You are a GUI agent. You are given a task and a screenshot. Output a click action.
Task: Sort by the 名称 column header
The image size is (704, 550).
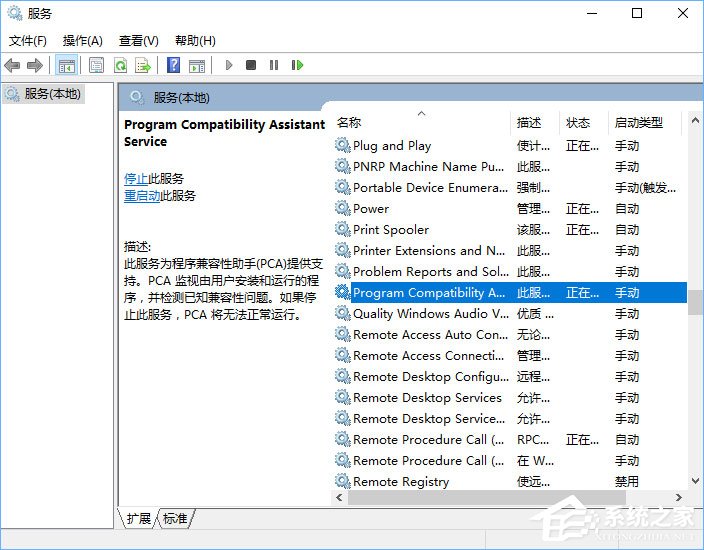click(x=422, y=123)
